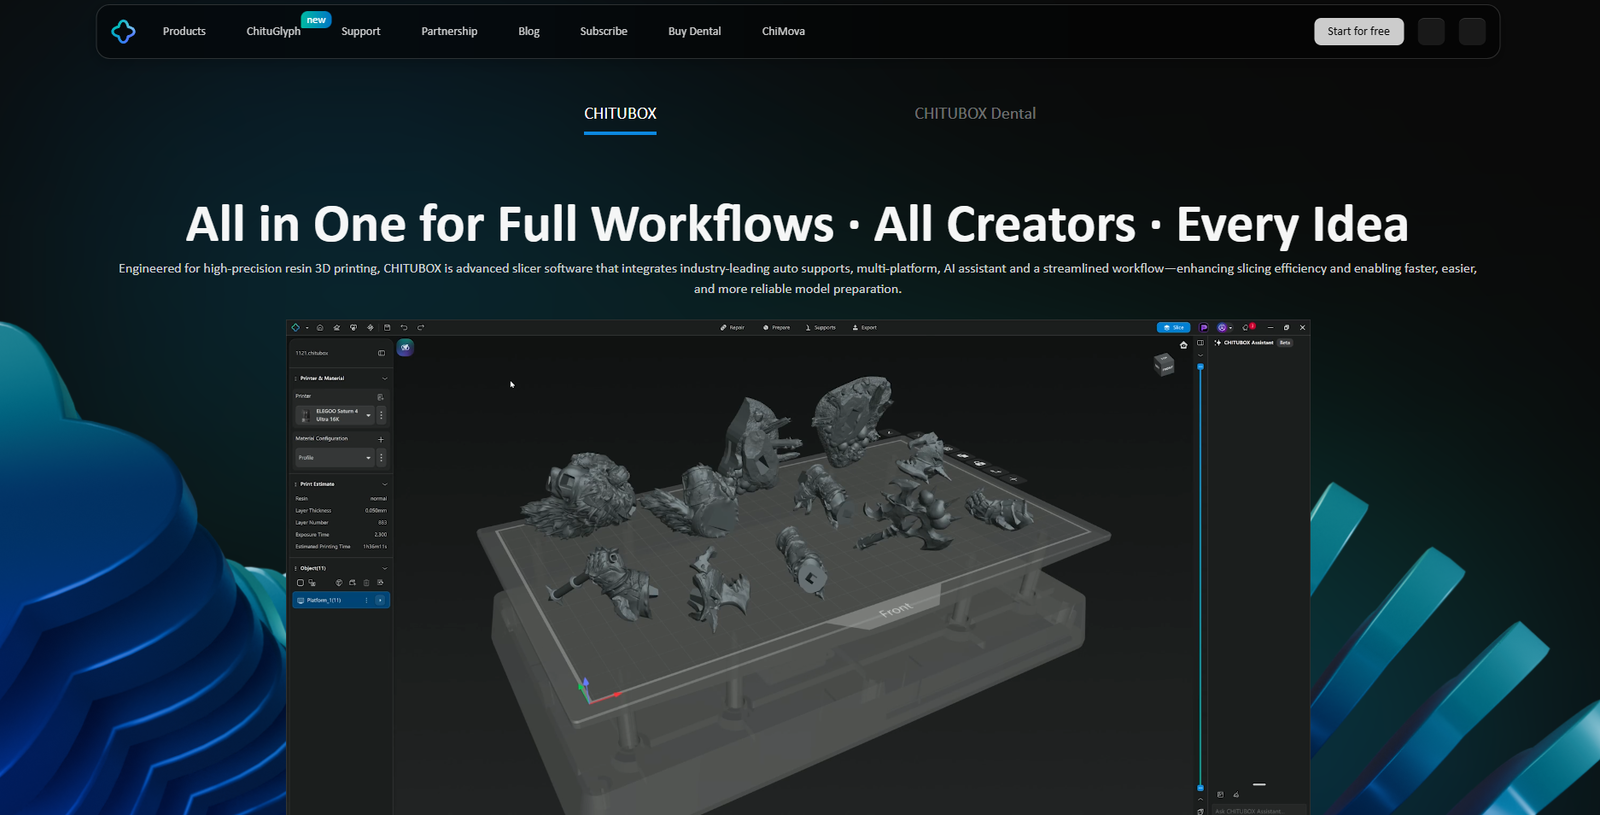Click the CHITUBOX logo in the website header

pyautogui.click(x=123, y=31)
